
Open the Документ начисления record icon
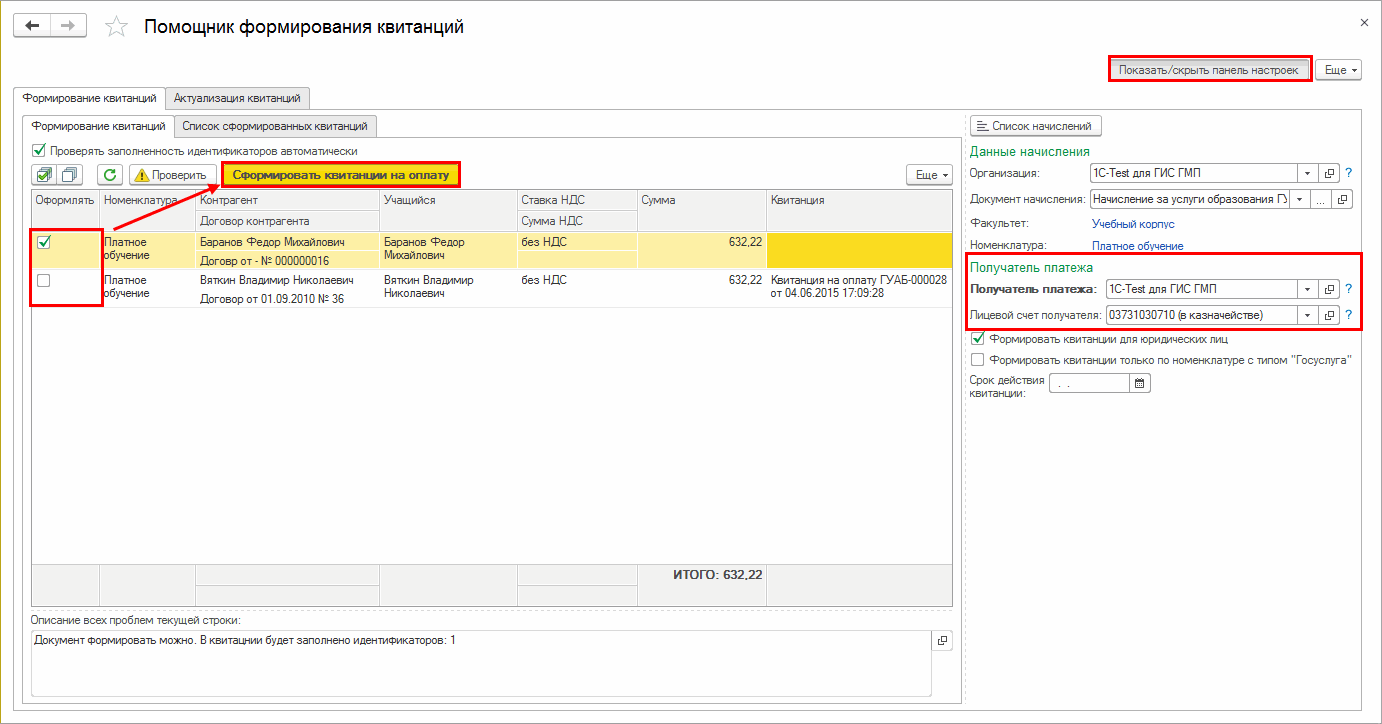1343,199
